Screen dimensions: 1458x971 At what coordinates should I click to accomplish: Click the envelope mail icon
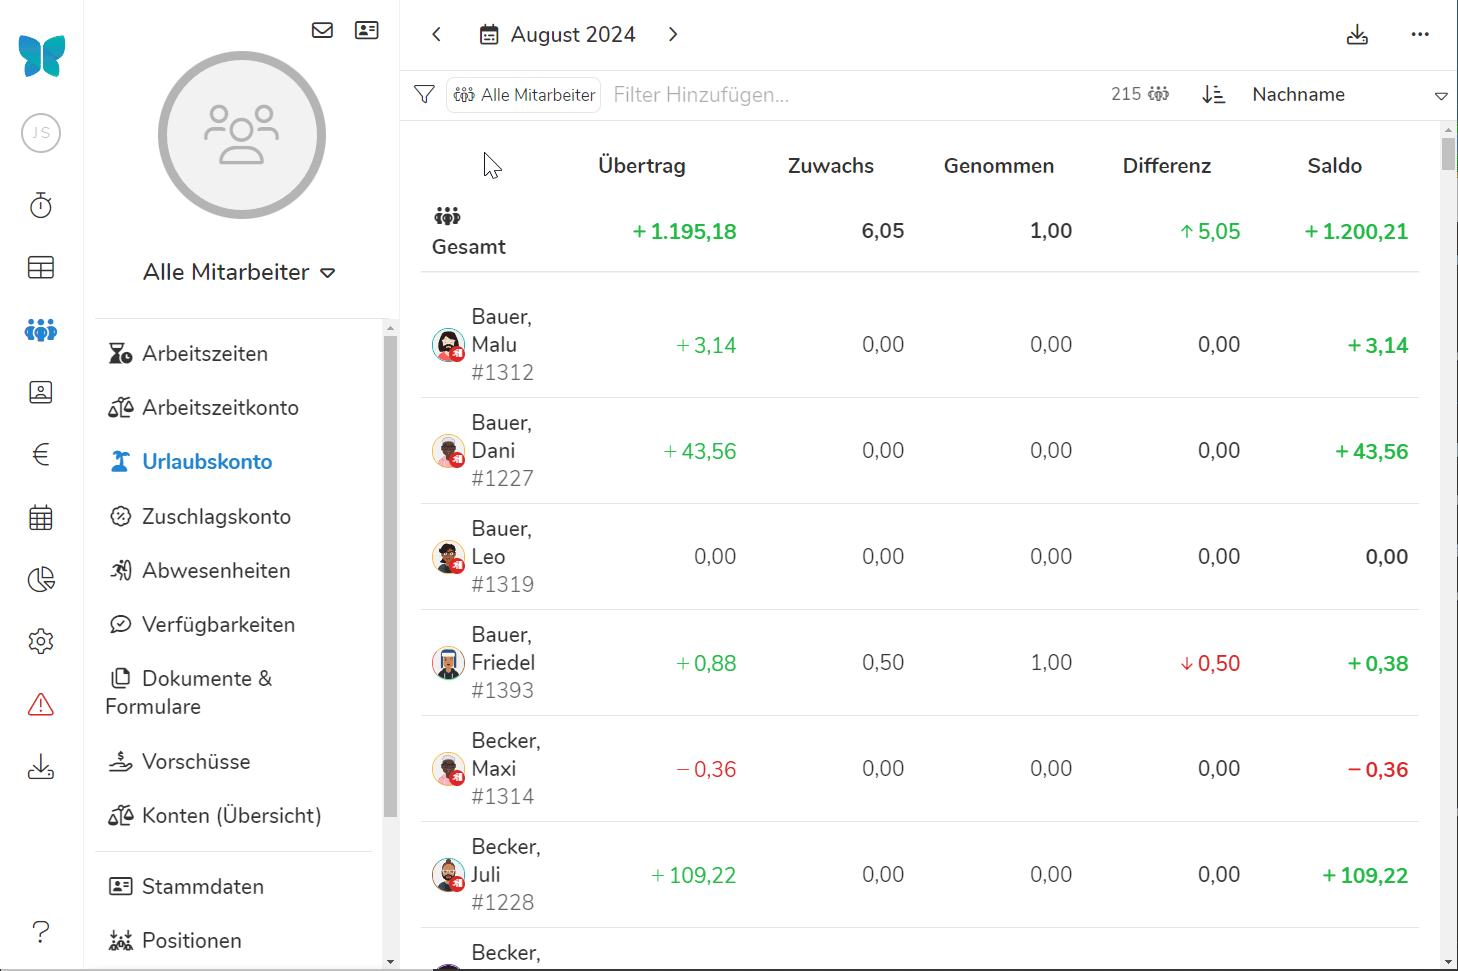(322, 30)
